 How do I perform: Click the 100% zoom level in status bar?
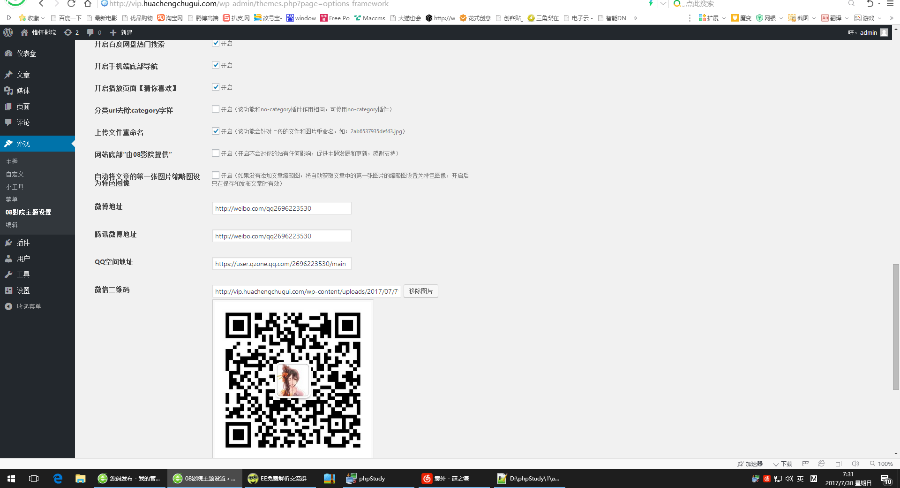pyautogui.click(x=882, y=464)
